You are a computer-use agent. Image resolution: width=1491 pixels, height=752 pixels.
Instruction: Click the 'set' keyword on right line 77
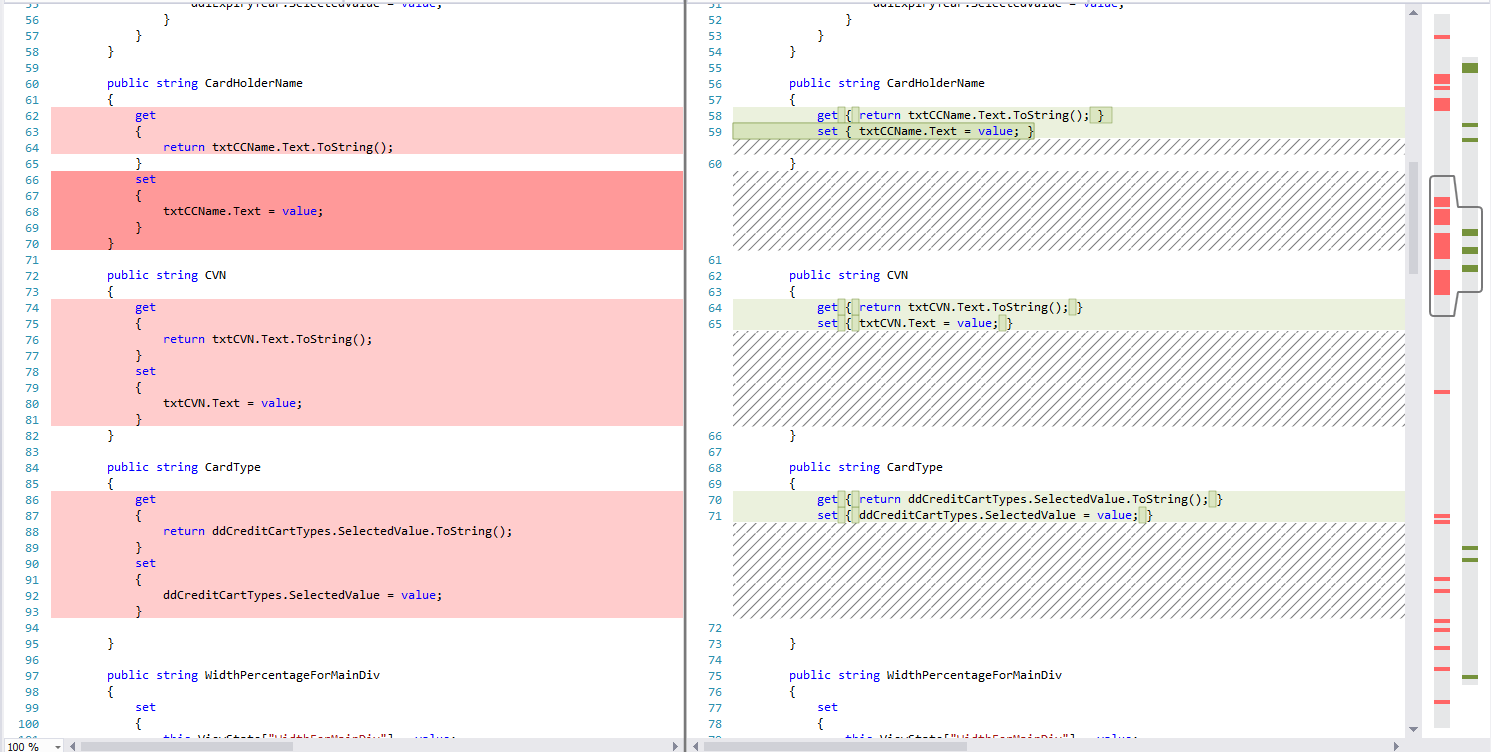click(827, 707)
